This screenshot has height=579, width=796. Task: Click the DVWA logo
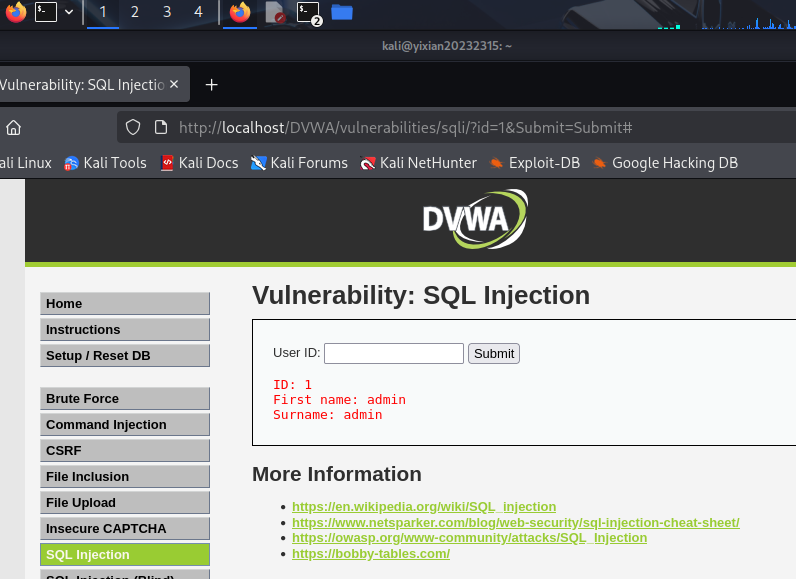[475, 219]
